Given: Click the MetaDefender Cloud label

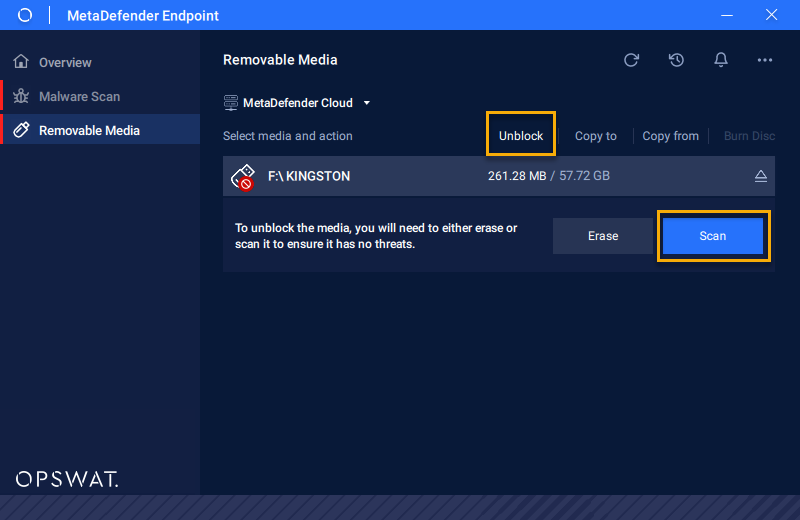Looking at the screenshot, I should tap(297, 103).
